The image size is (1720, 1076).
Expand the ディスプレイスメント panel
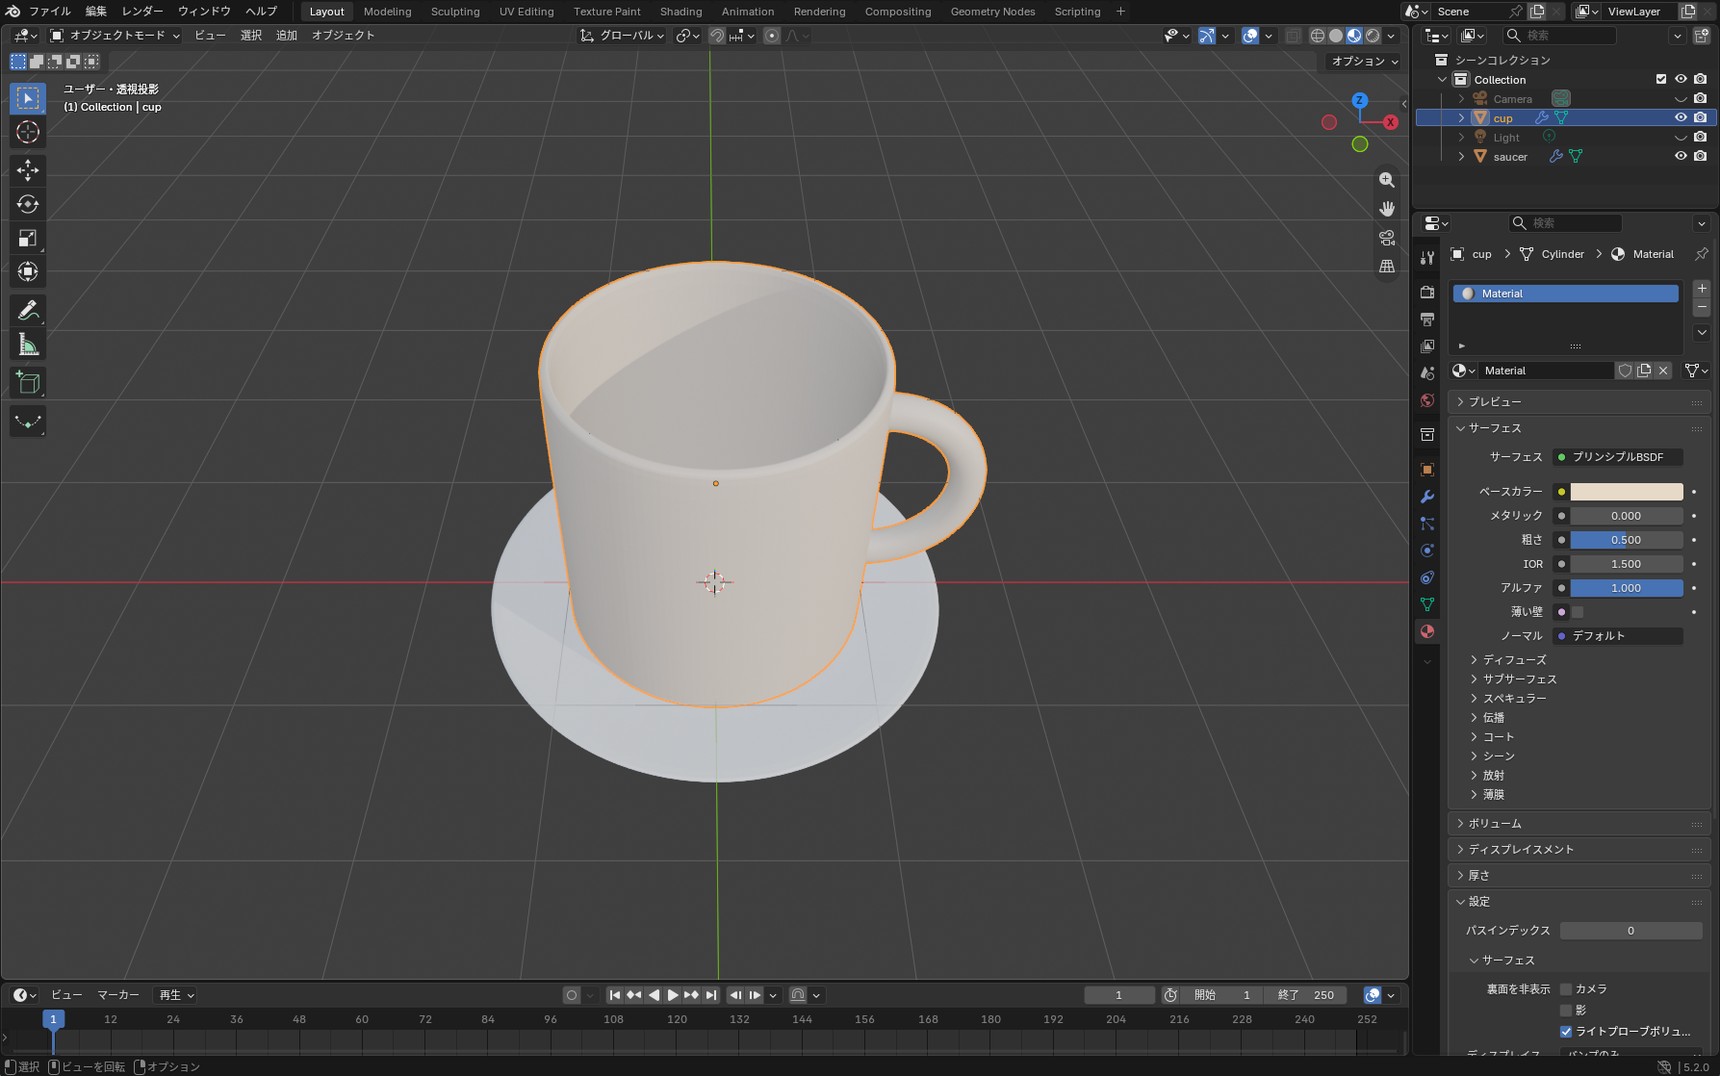pos(1578,849)
